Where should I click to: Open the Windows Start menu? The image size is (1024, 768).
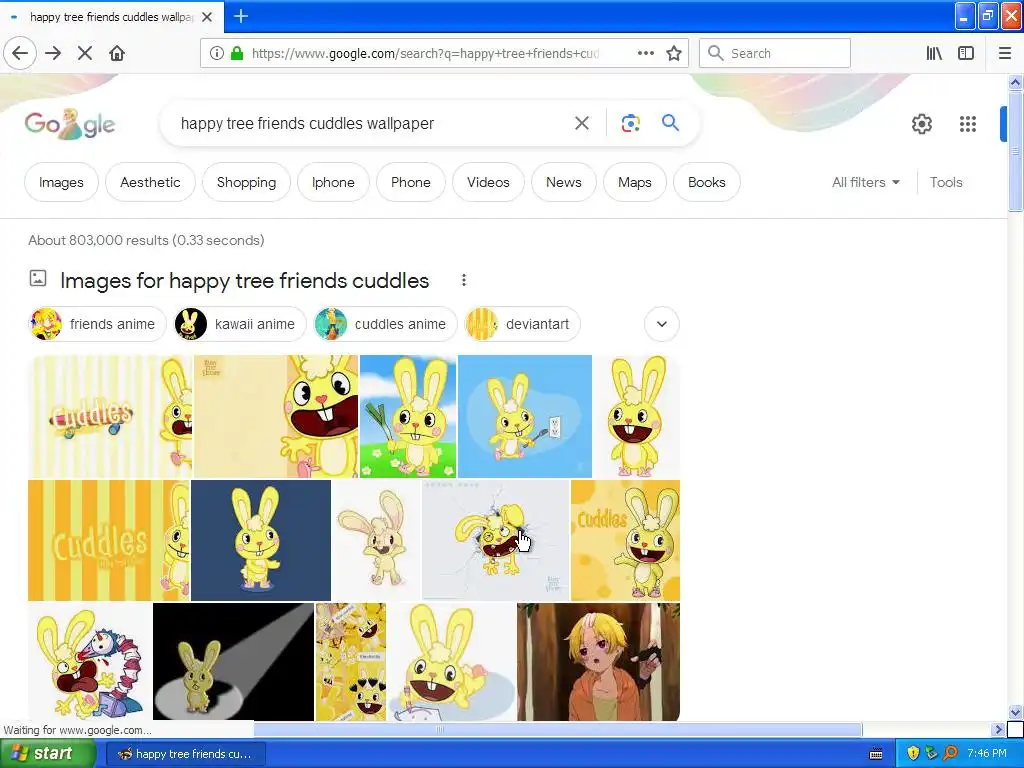[47, 754]
